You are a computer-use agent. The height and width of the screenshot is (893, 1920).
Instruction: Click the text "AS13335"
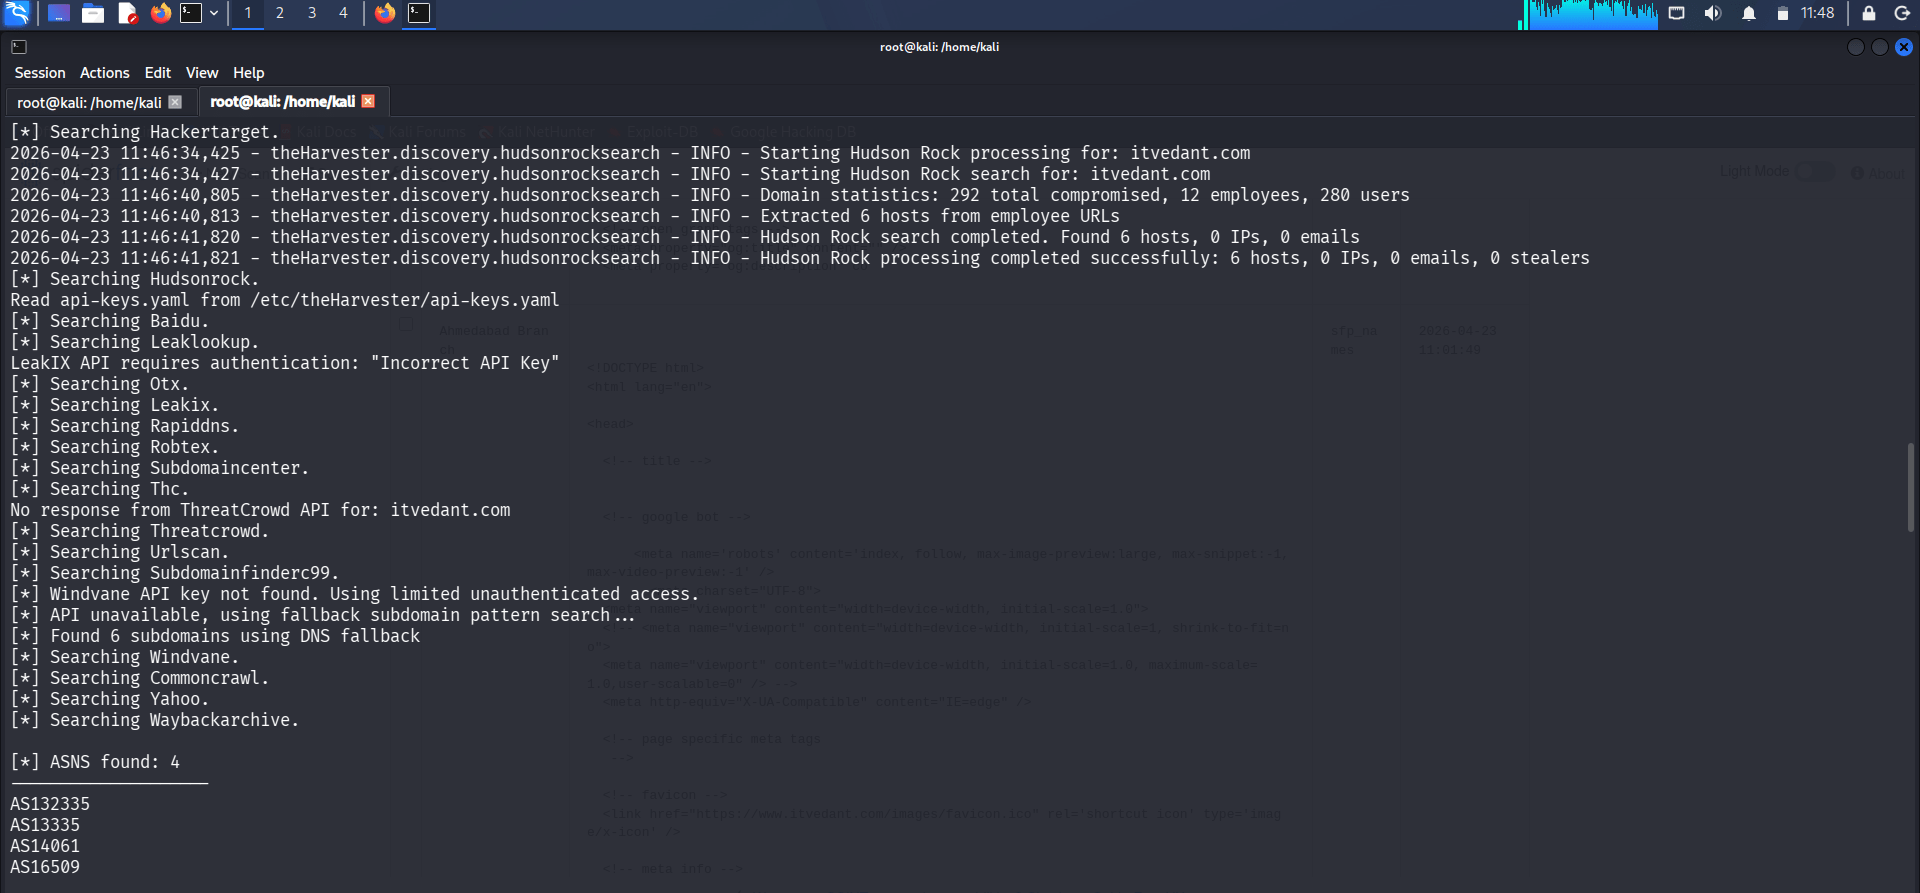pyautogui.click(x=45, y=825)
